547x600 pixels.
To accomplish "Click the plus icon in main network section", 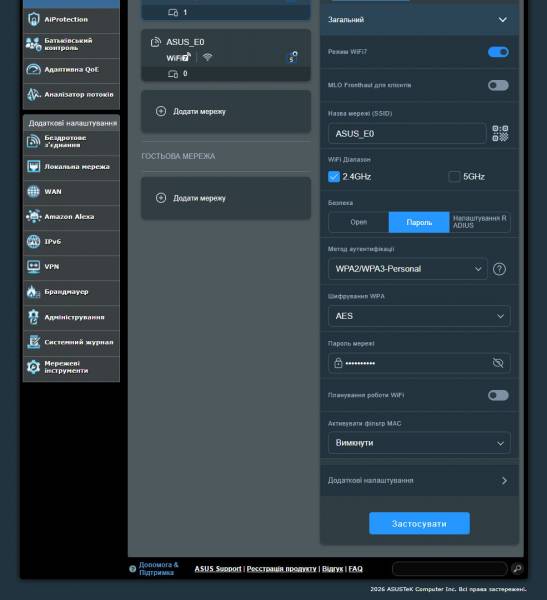I will click(161, 111).
